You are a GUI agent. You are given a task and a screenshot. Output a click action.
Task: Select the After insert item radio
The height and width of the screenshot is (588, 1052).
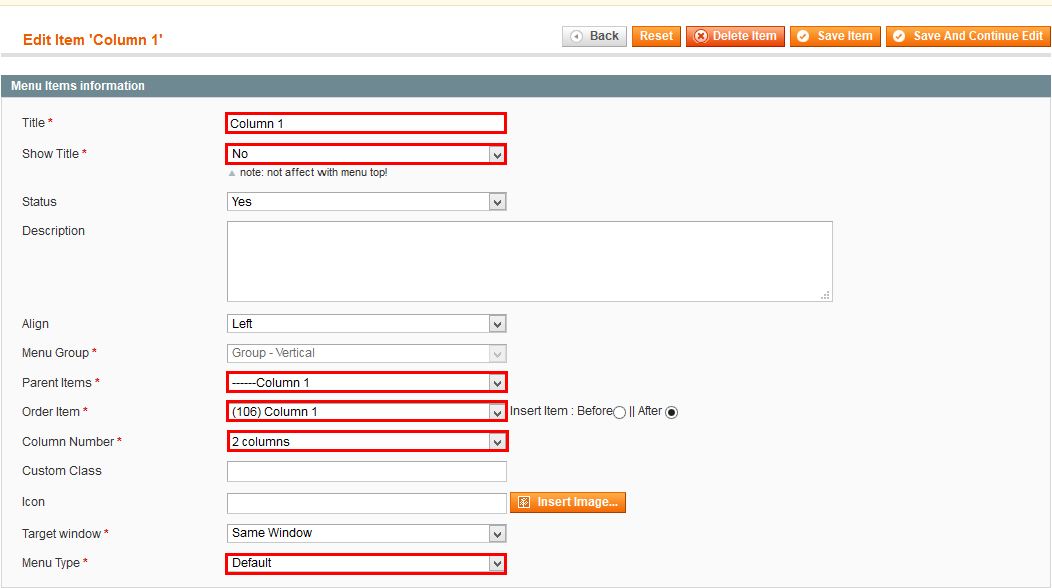coord(672,412)
